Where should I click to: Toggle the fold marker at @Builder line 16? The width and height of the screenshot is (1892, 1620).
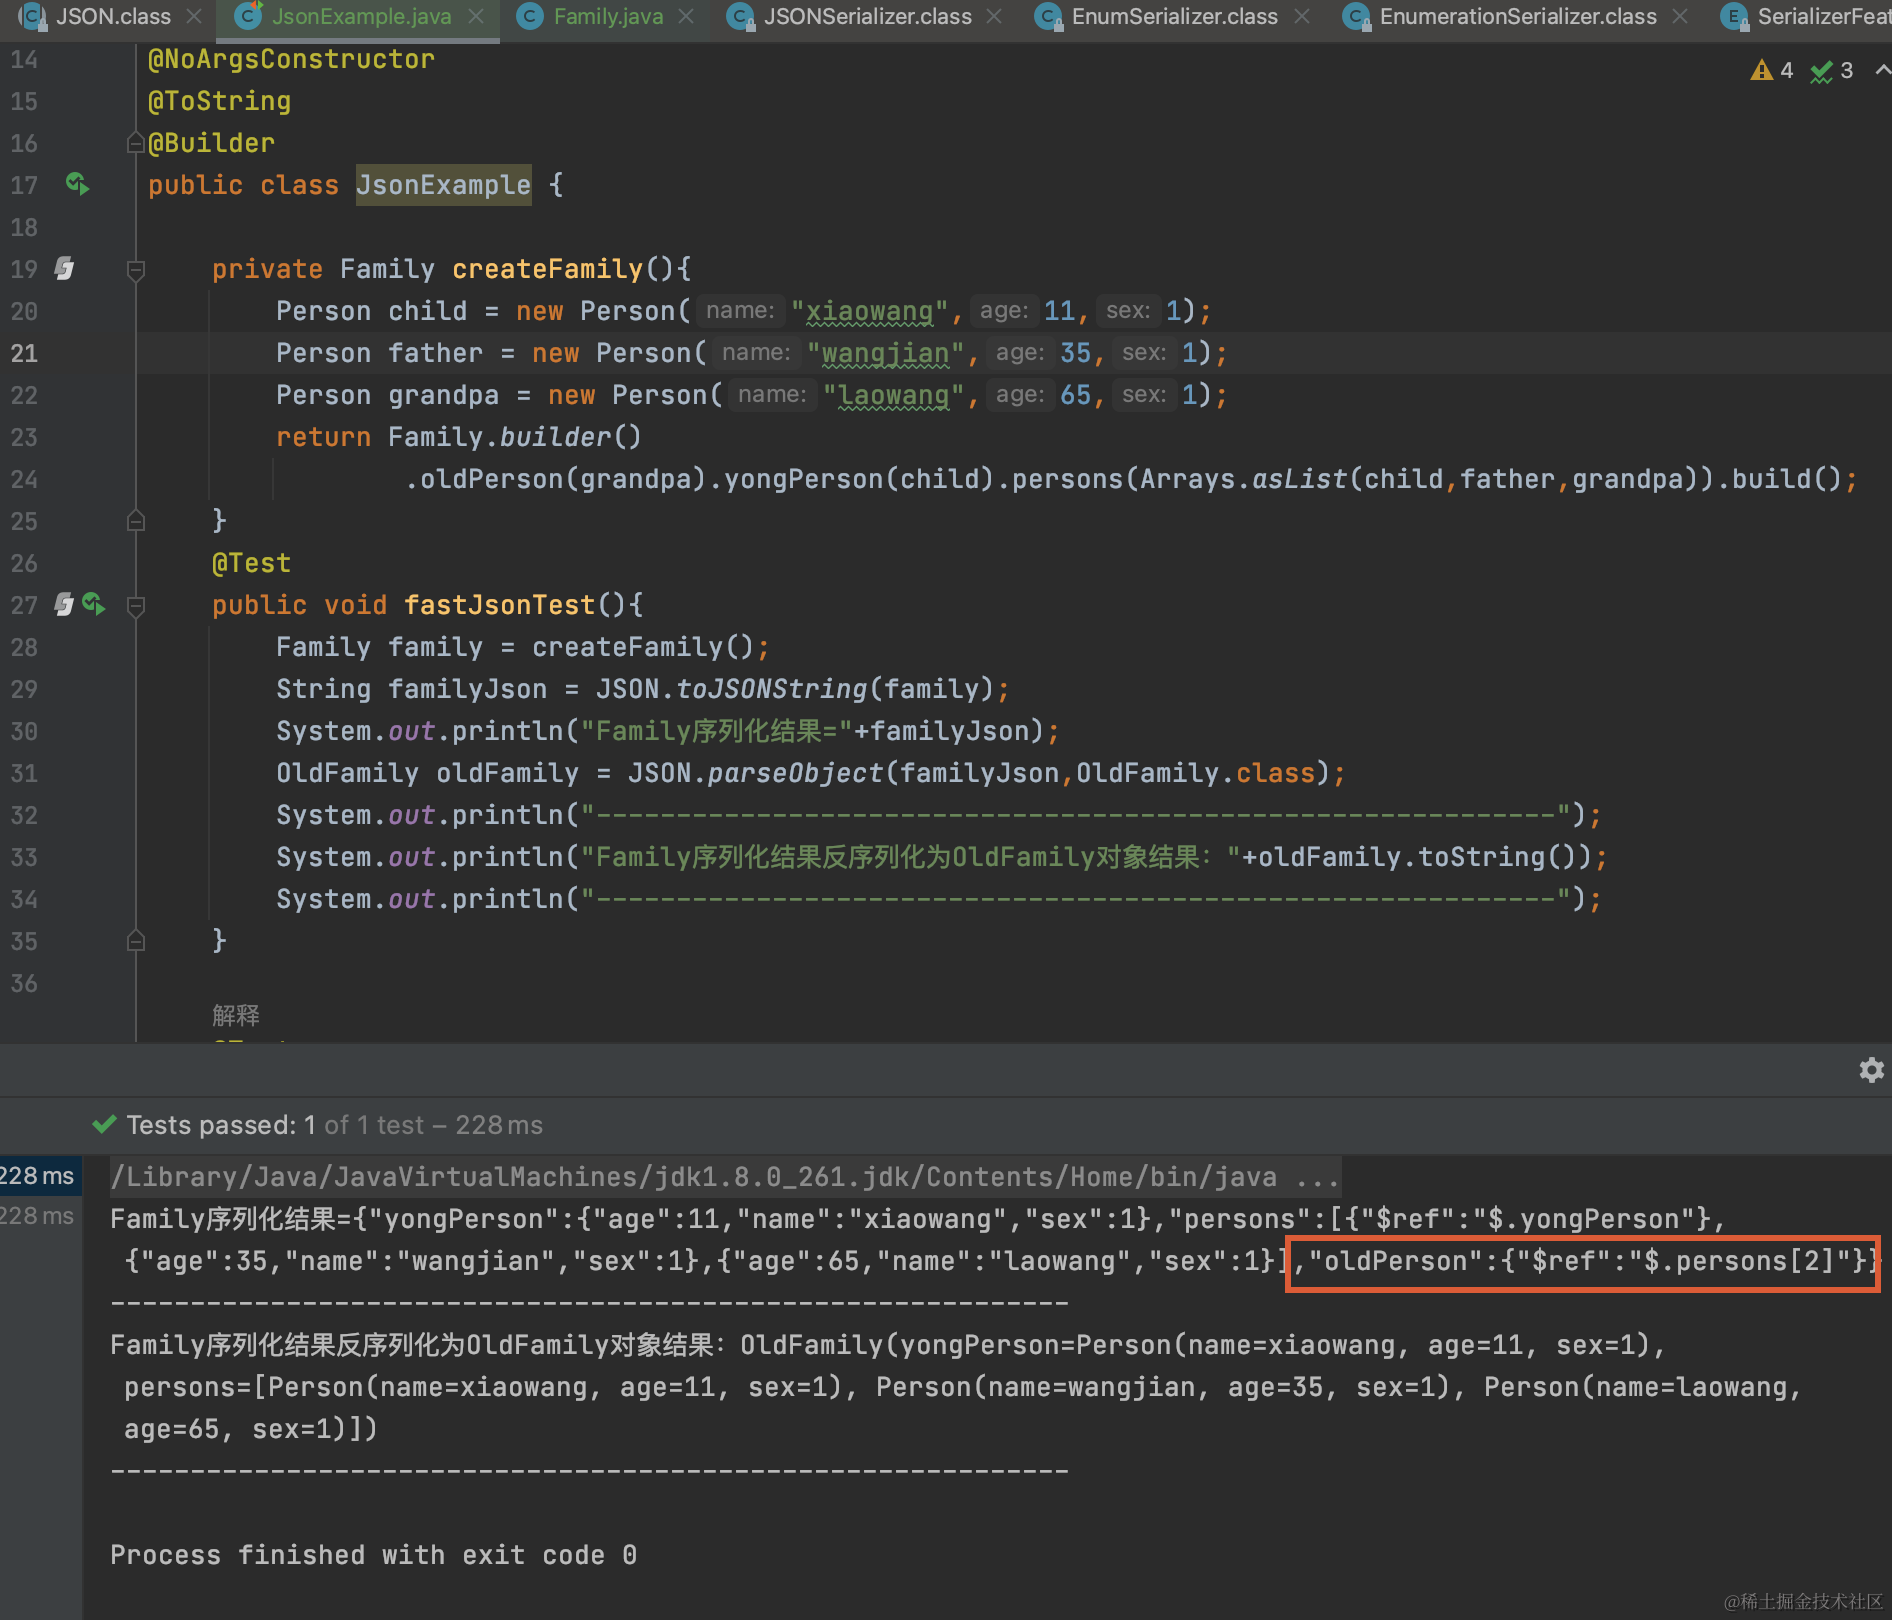pos(136,143)
